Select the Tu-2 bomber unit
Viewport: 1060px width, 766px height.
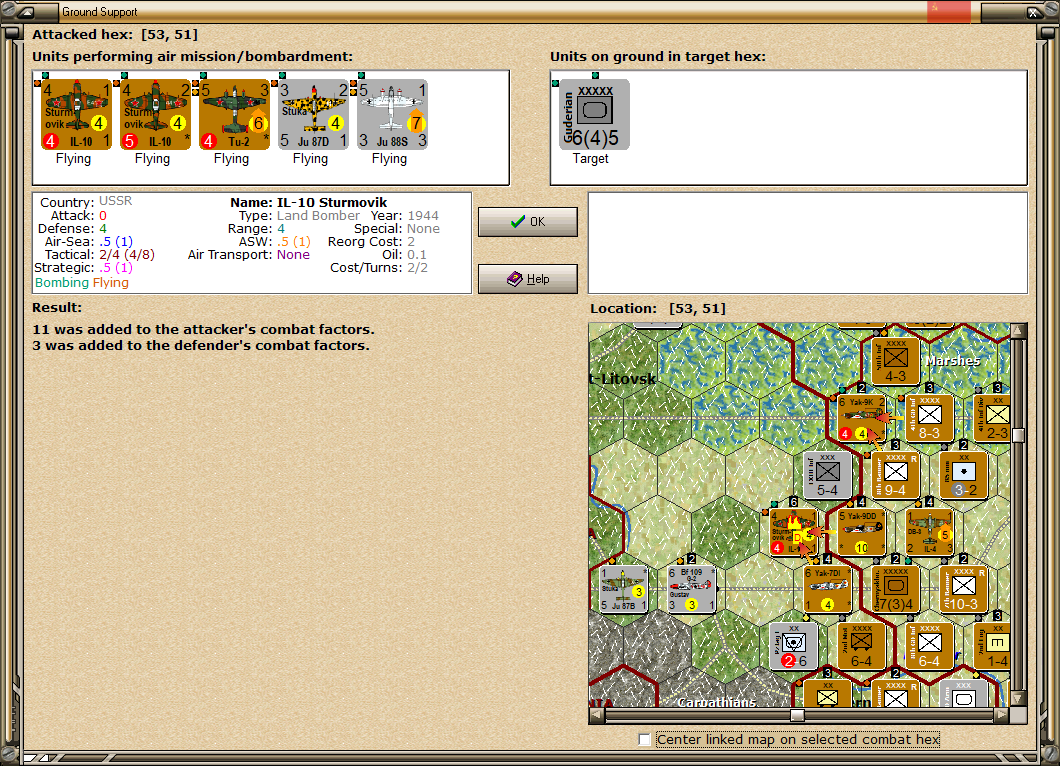(x=233, y=114)
